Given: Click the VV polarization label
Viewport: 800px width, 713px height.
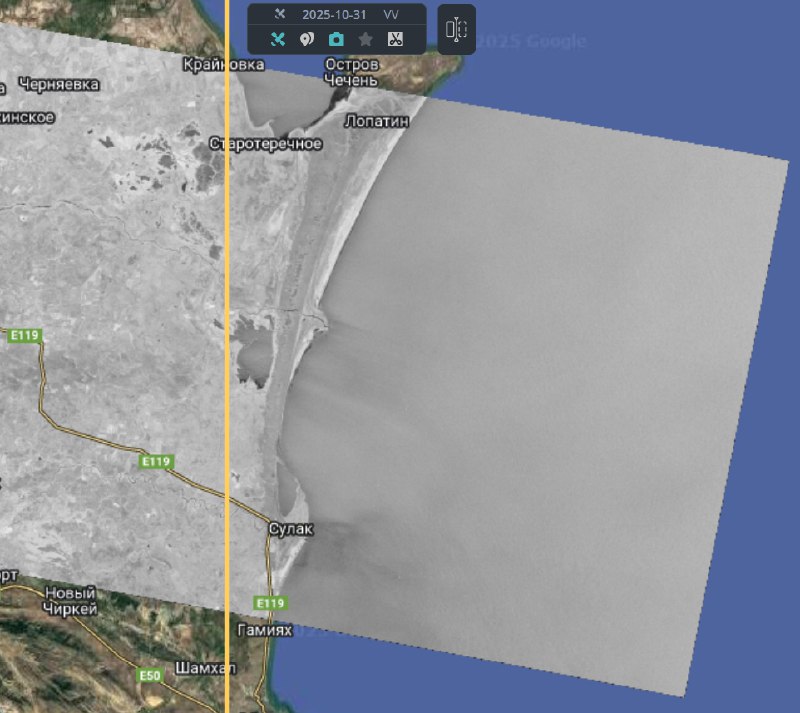Looking at the screenshot, I should 391,15.
